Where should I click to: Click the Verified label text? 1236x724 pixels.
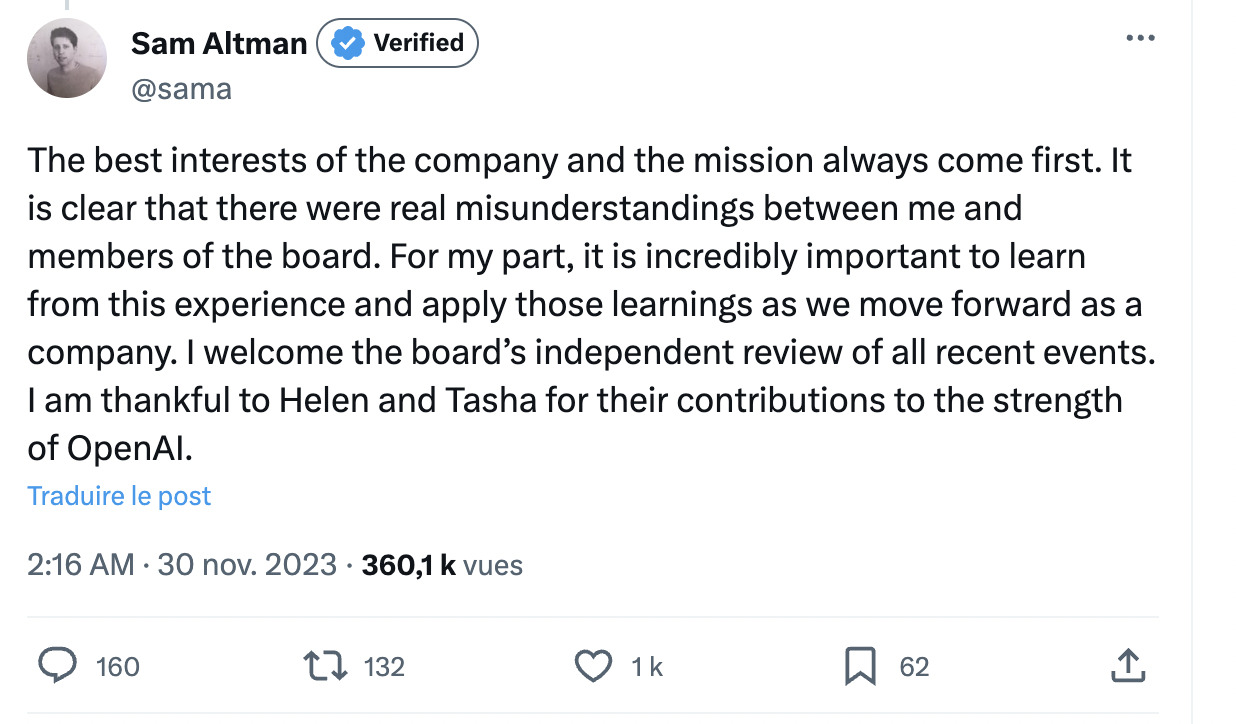click(418, 43)
